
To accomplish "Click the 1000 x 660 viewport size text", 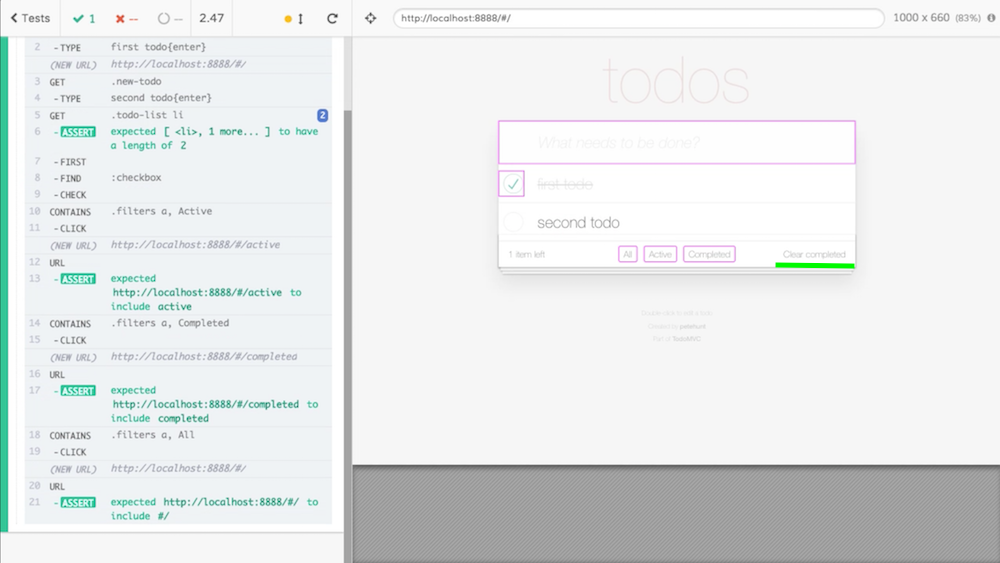I will pyautogui.click(x=921, y=18).
